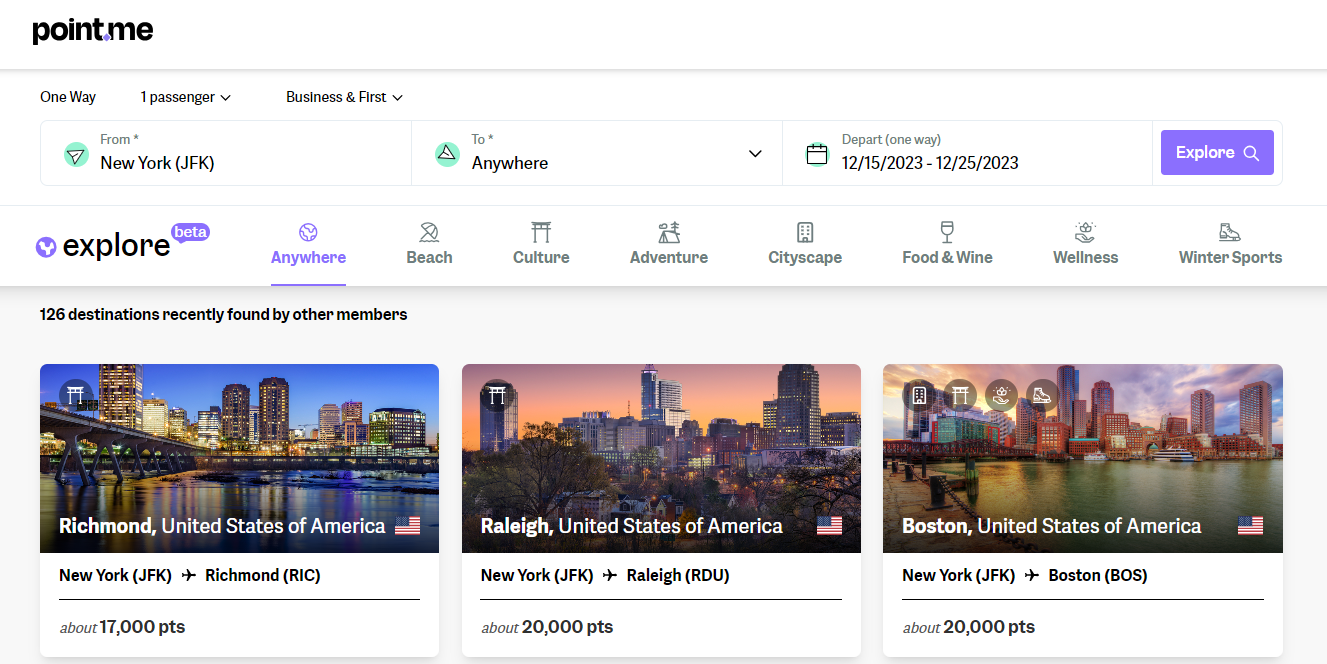The width and height of the screenshot is (1327, 664).
Task: Click the skate badge on the Boston card
Action: coord(1041,395)
